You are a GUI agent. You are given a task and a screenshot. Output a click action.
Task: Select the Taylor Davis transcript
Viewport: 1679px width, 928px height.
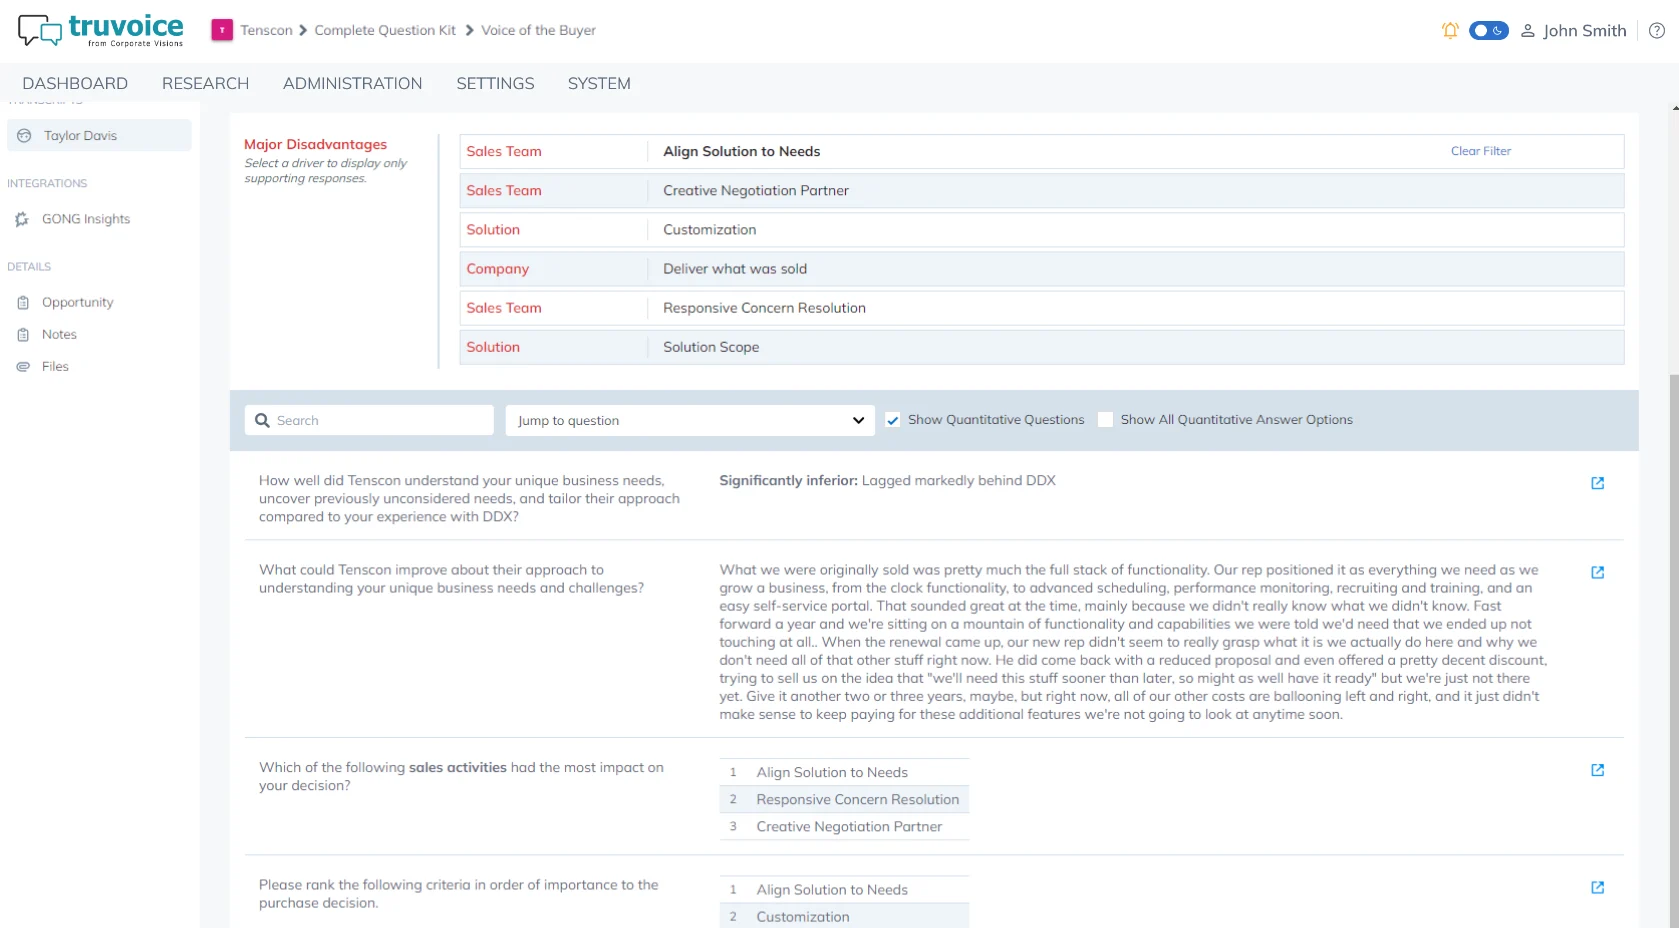[x=99, y=135]
